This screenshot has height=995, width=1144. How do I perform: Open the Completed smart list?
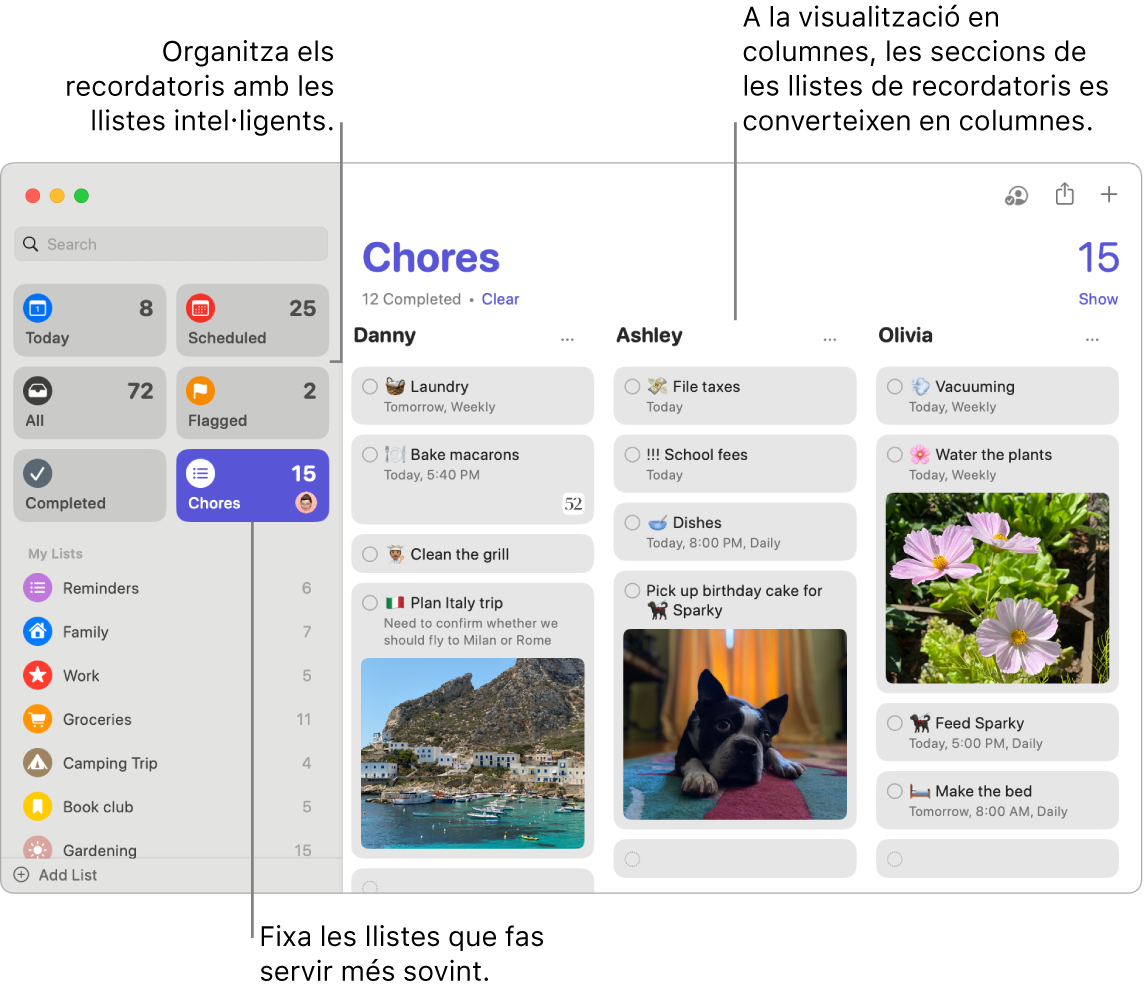click(89, 485)
